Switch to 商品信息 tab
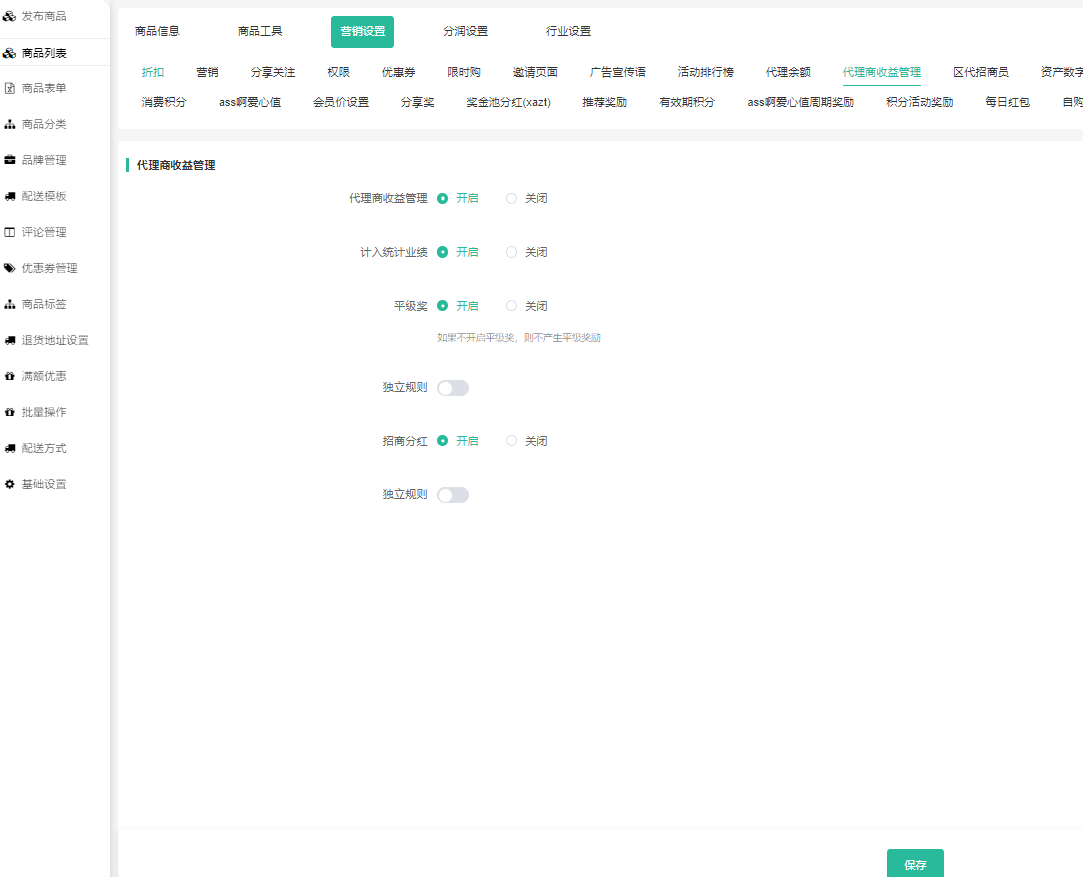The width and height of the screenshot is (1083, 877). click(x=157, y=31)
